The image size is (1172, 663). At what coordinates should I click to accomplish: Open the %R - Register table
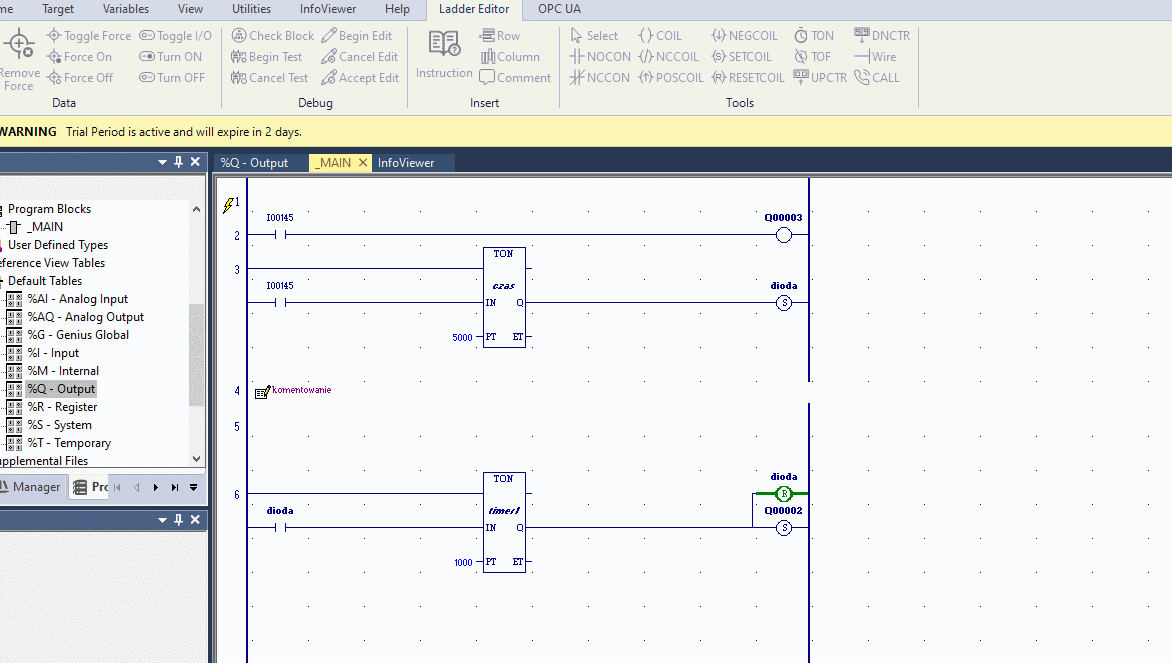[x=62, y=407]
